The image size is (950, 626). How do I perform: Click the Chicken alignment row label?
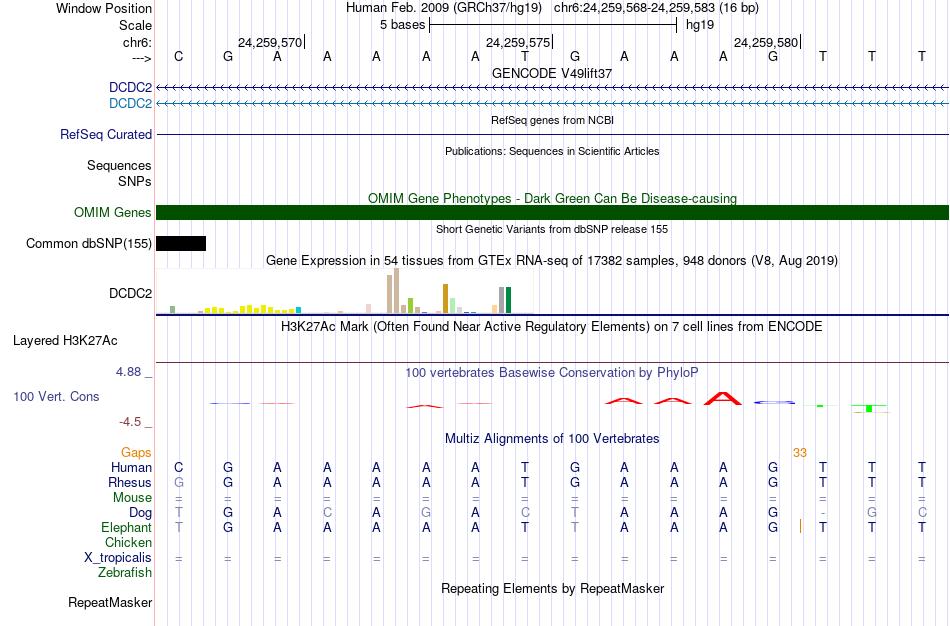coord(128,542)
